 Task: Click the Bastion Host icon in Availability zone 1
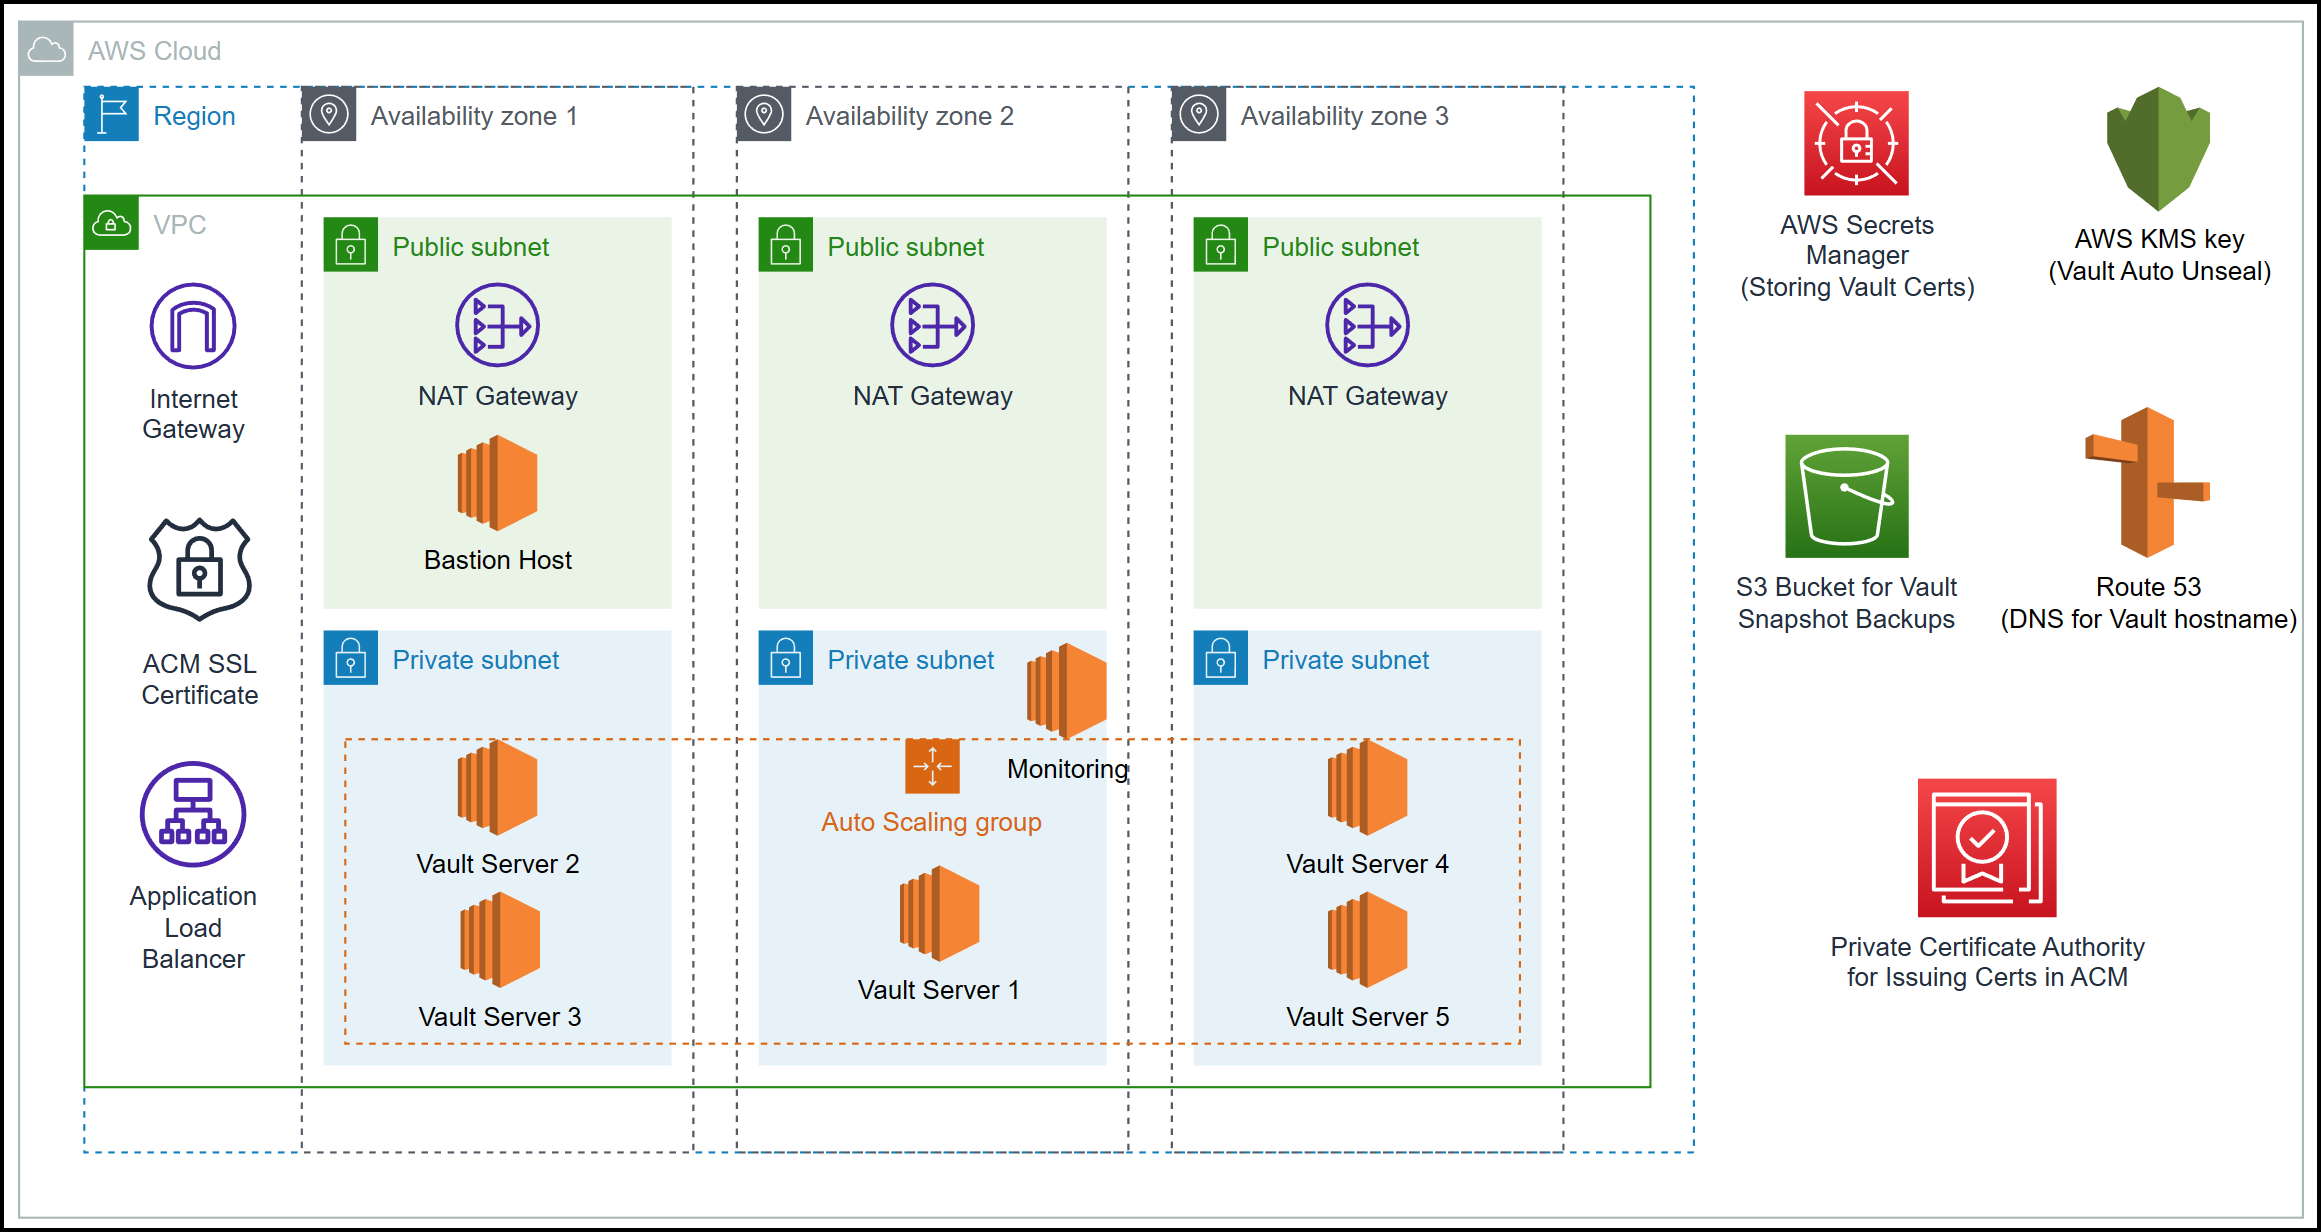pyautogui.click(x=497, y=482)
